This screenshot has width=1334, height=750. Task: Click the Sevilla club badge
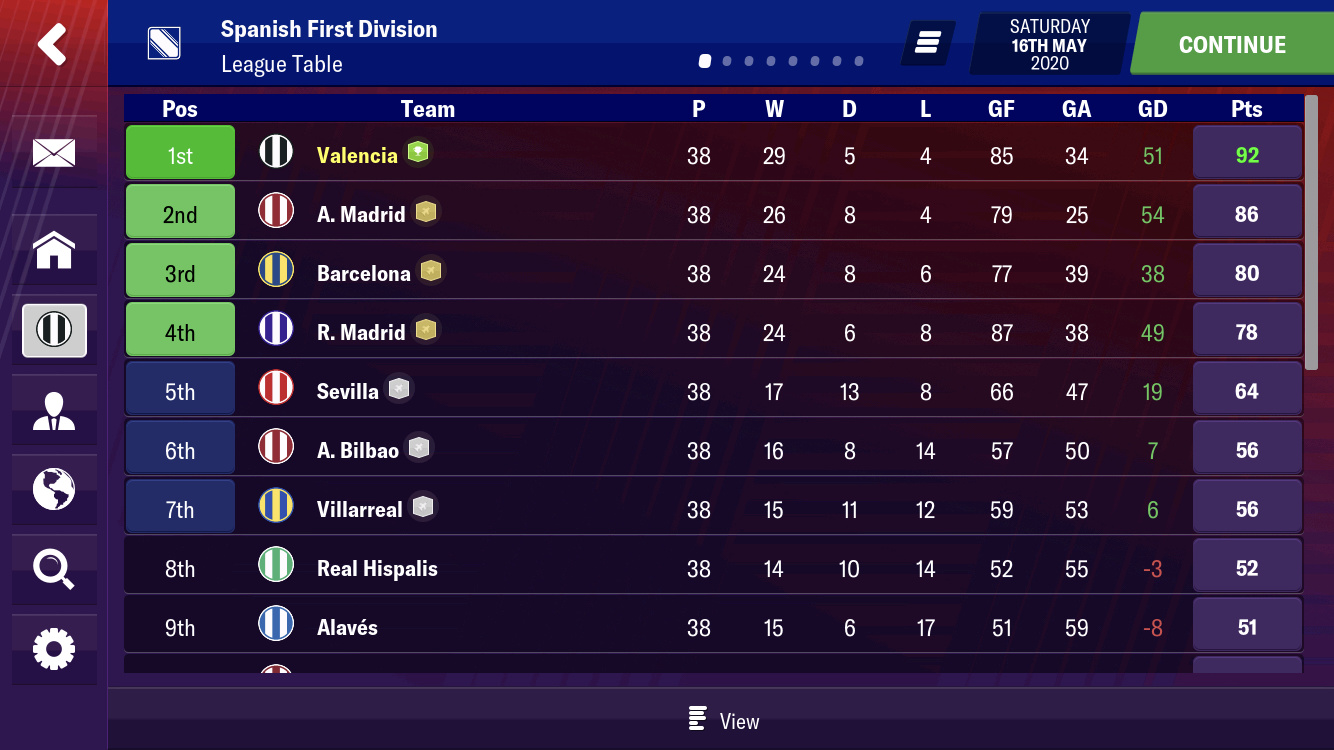(276, 389)
